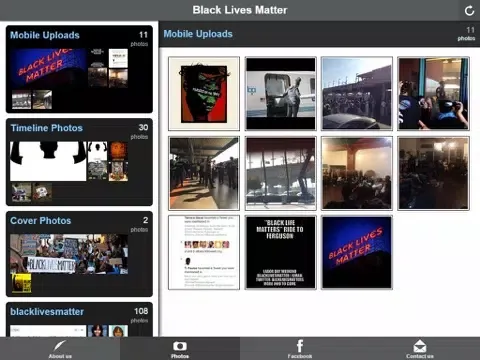This screenshot has width=480, height=360.
Task: Click the 11 photos count in right header
Action: click(466, 34)
